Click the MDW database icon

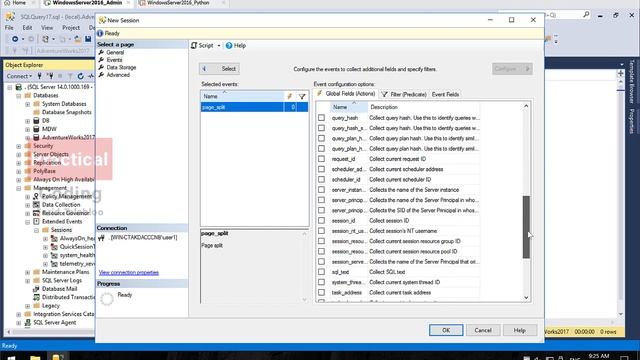[x=36, y=129]
